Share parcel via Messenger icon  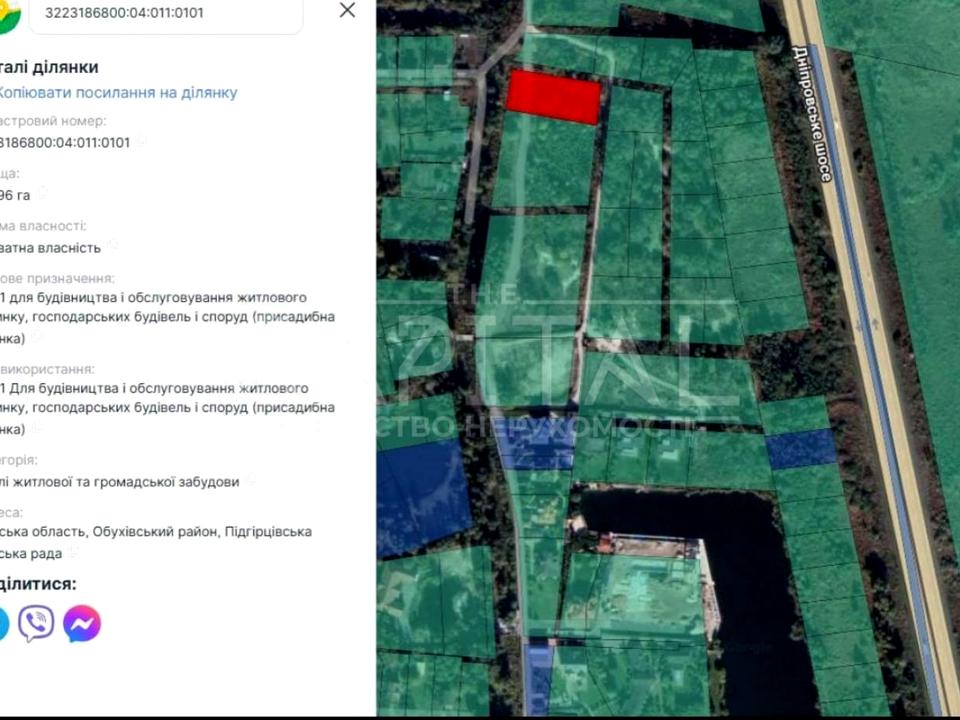(82, 624)
